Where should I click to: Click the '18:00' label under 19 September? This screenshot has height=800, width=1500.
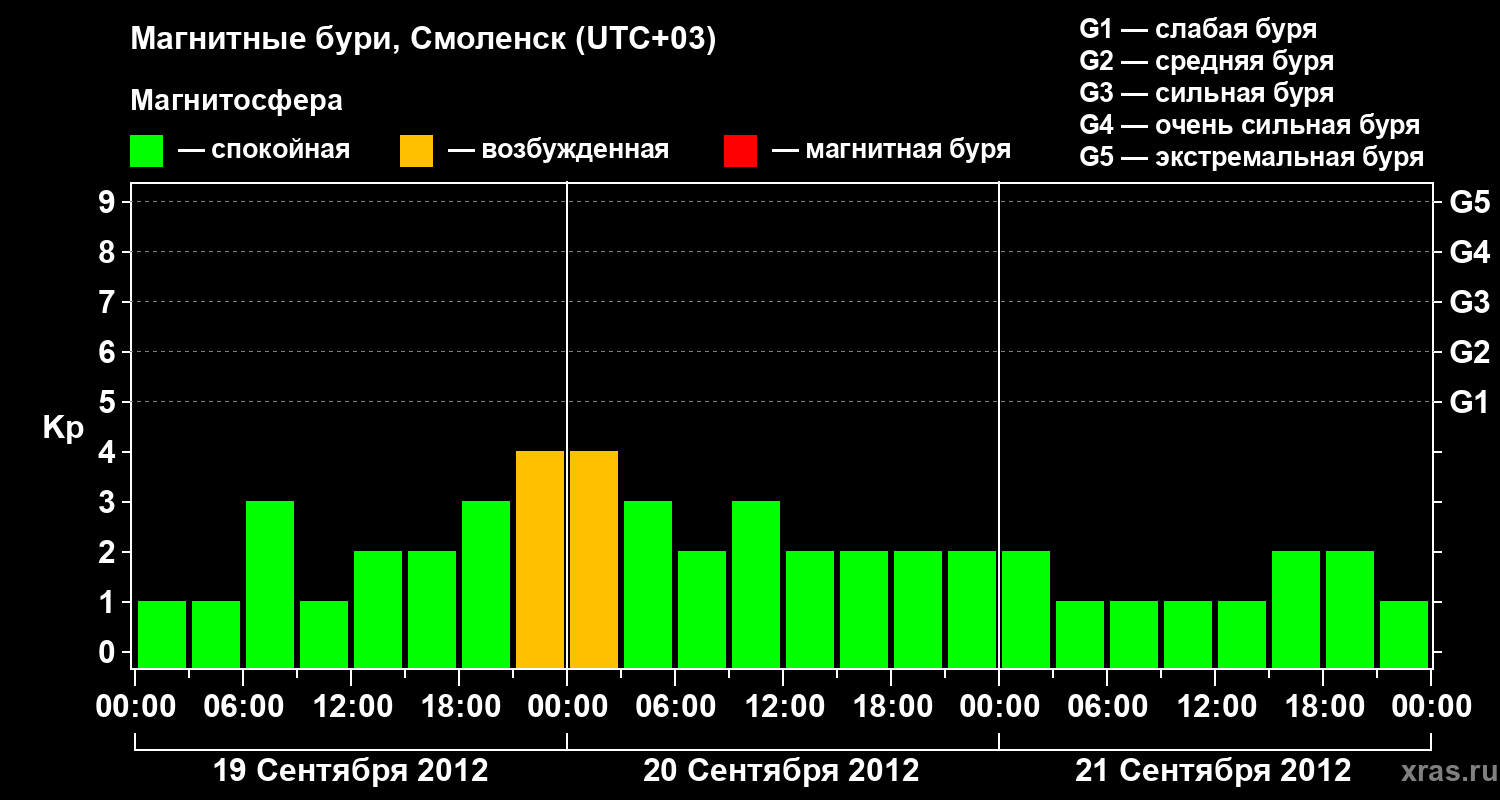tap(460, 707)
